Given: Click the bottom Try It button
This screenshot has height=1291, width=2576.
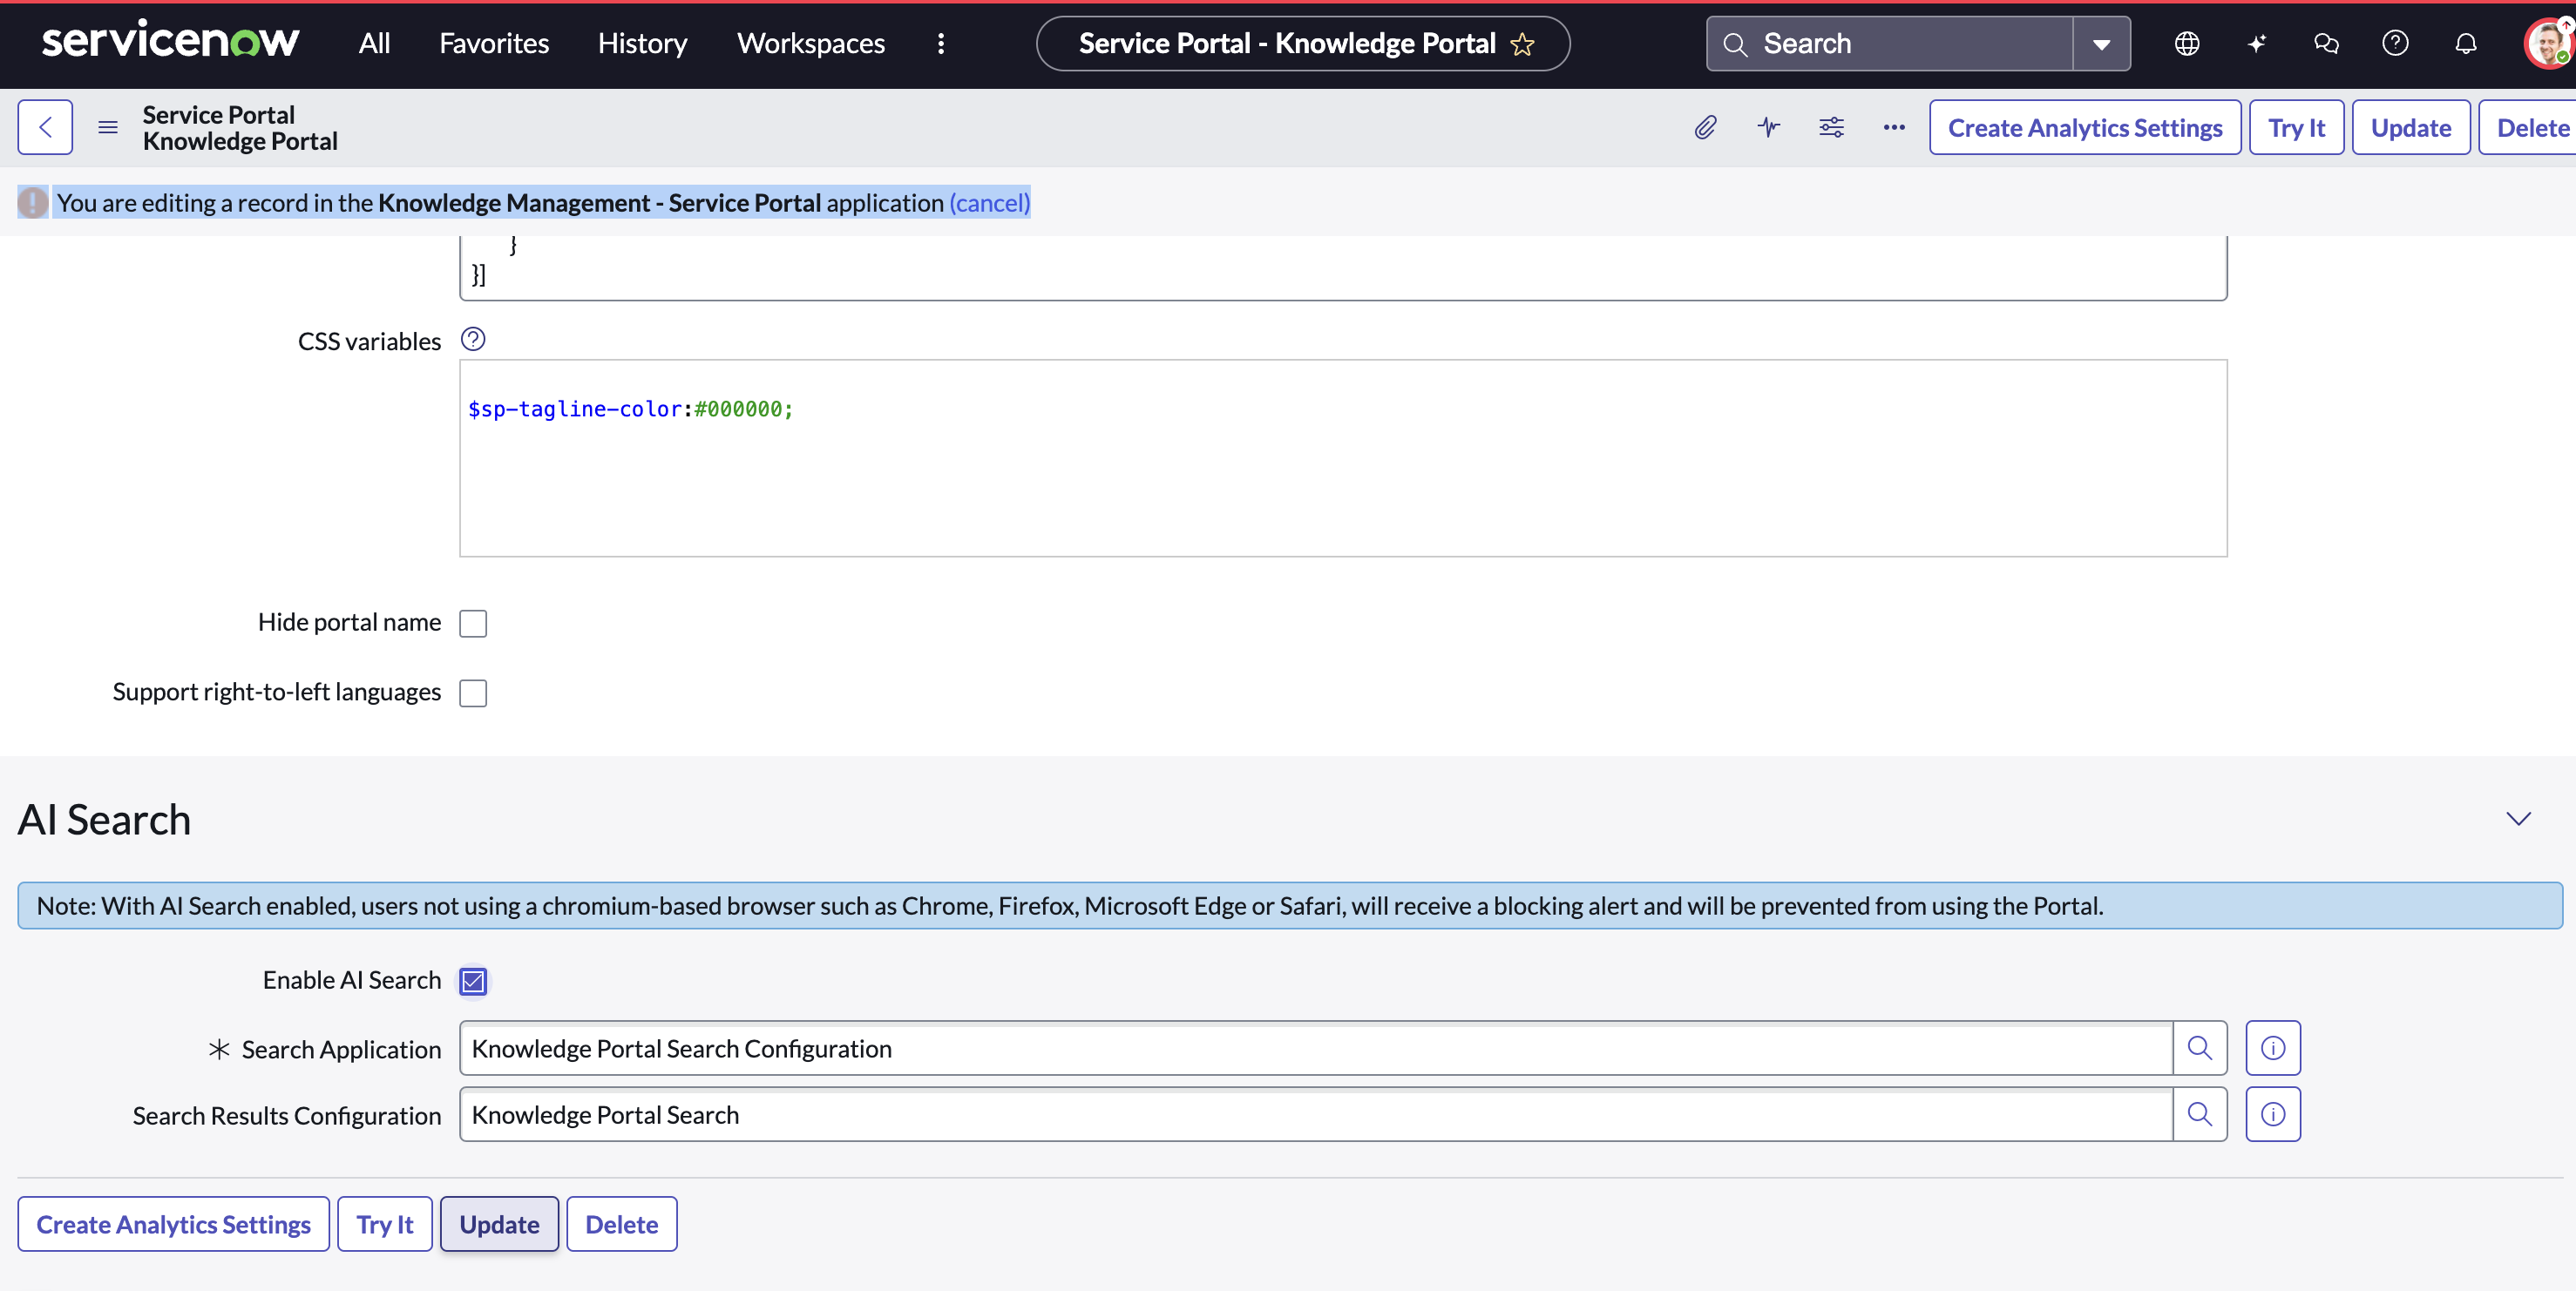Looking at the screenshot, I should 384,1224.
